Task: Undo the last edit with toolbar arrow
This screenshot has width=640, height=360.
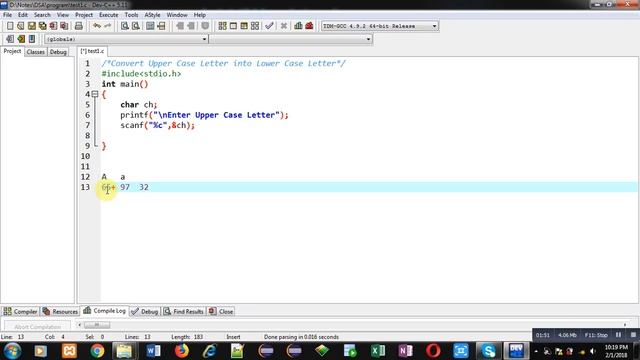Action: pyautogui.click(x=97, y=26)
